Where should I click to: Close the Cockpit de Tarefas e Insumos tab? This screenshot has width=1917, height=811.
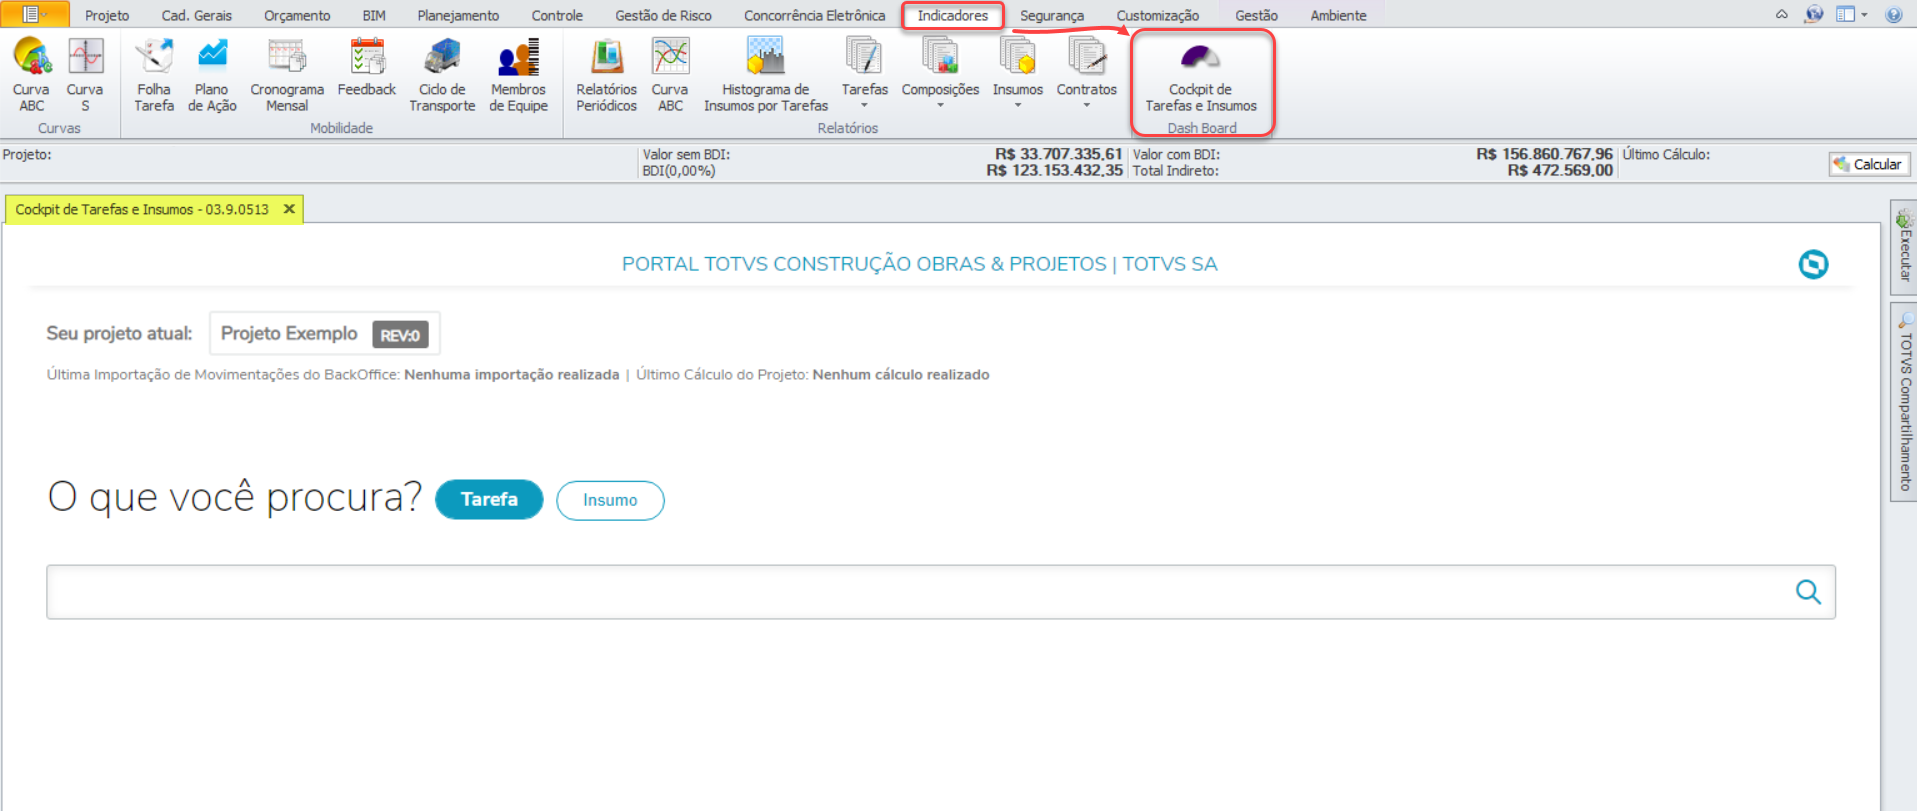click(x=289, y=209)
